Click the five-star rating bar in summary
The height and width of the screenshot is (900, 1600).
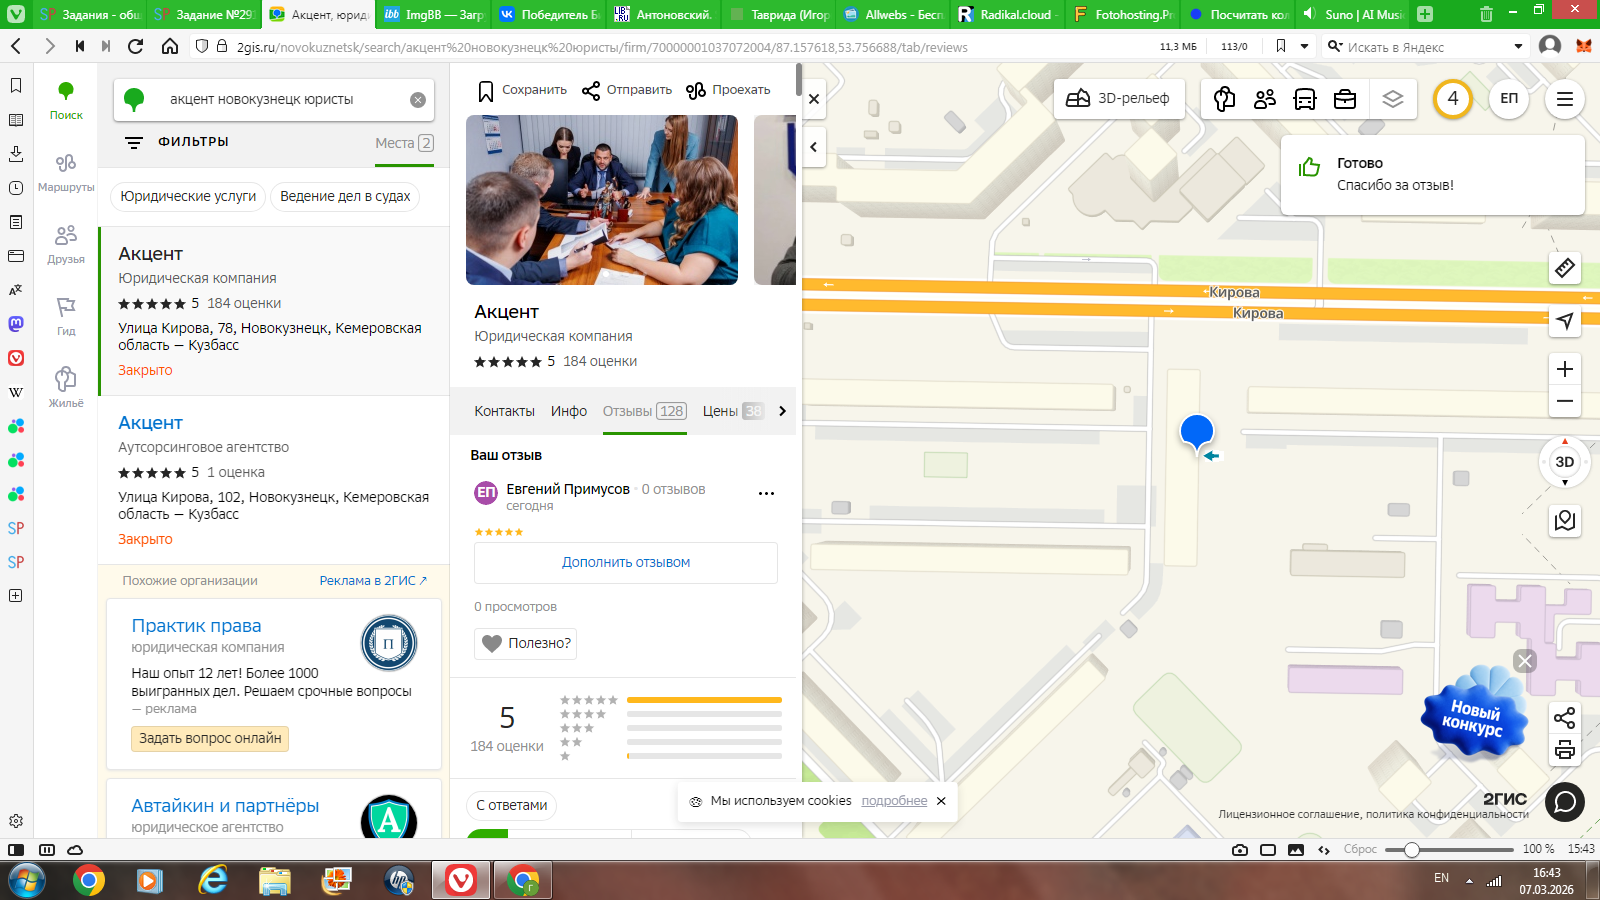click(704, 700)
